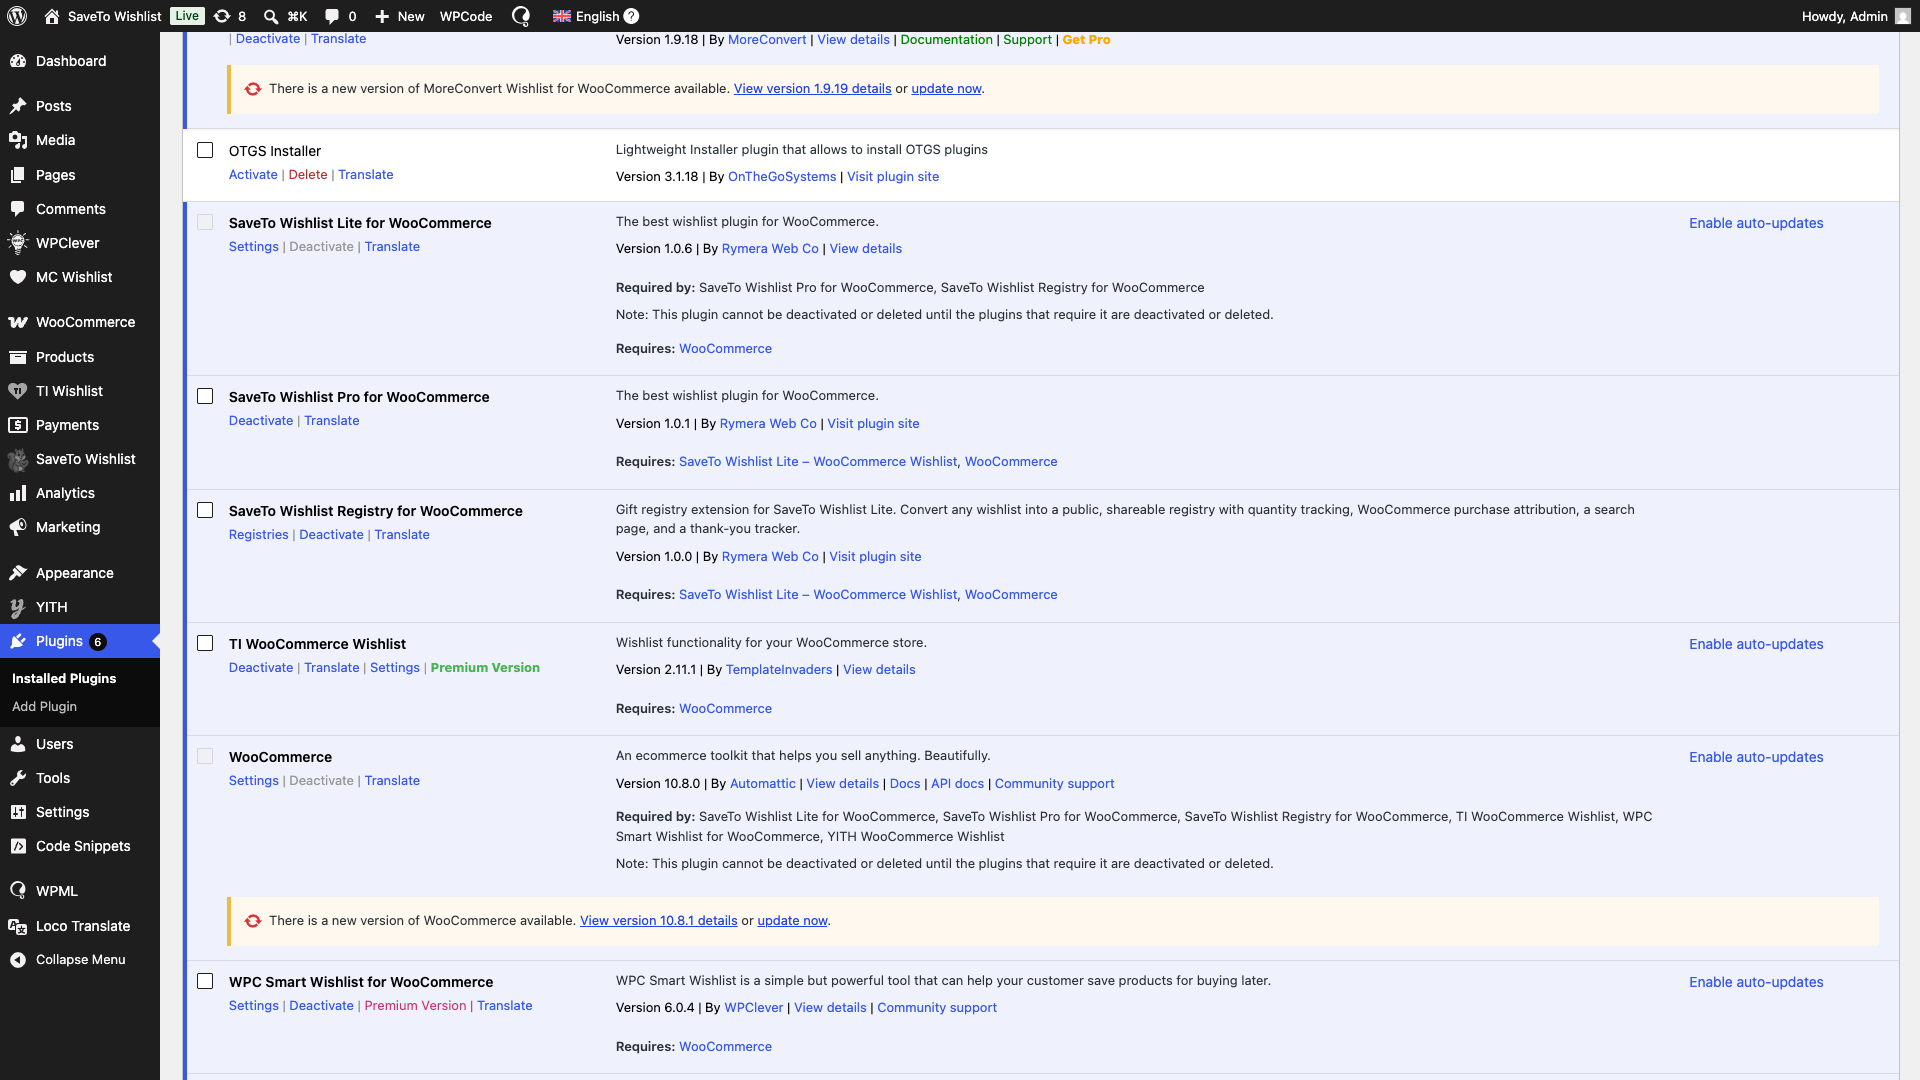Open the Get Pro link for MoreConvert
Viewport: 1920px width, 1080px height.
tap(1086, 39)
